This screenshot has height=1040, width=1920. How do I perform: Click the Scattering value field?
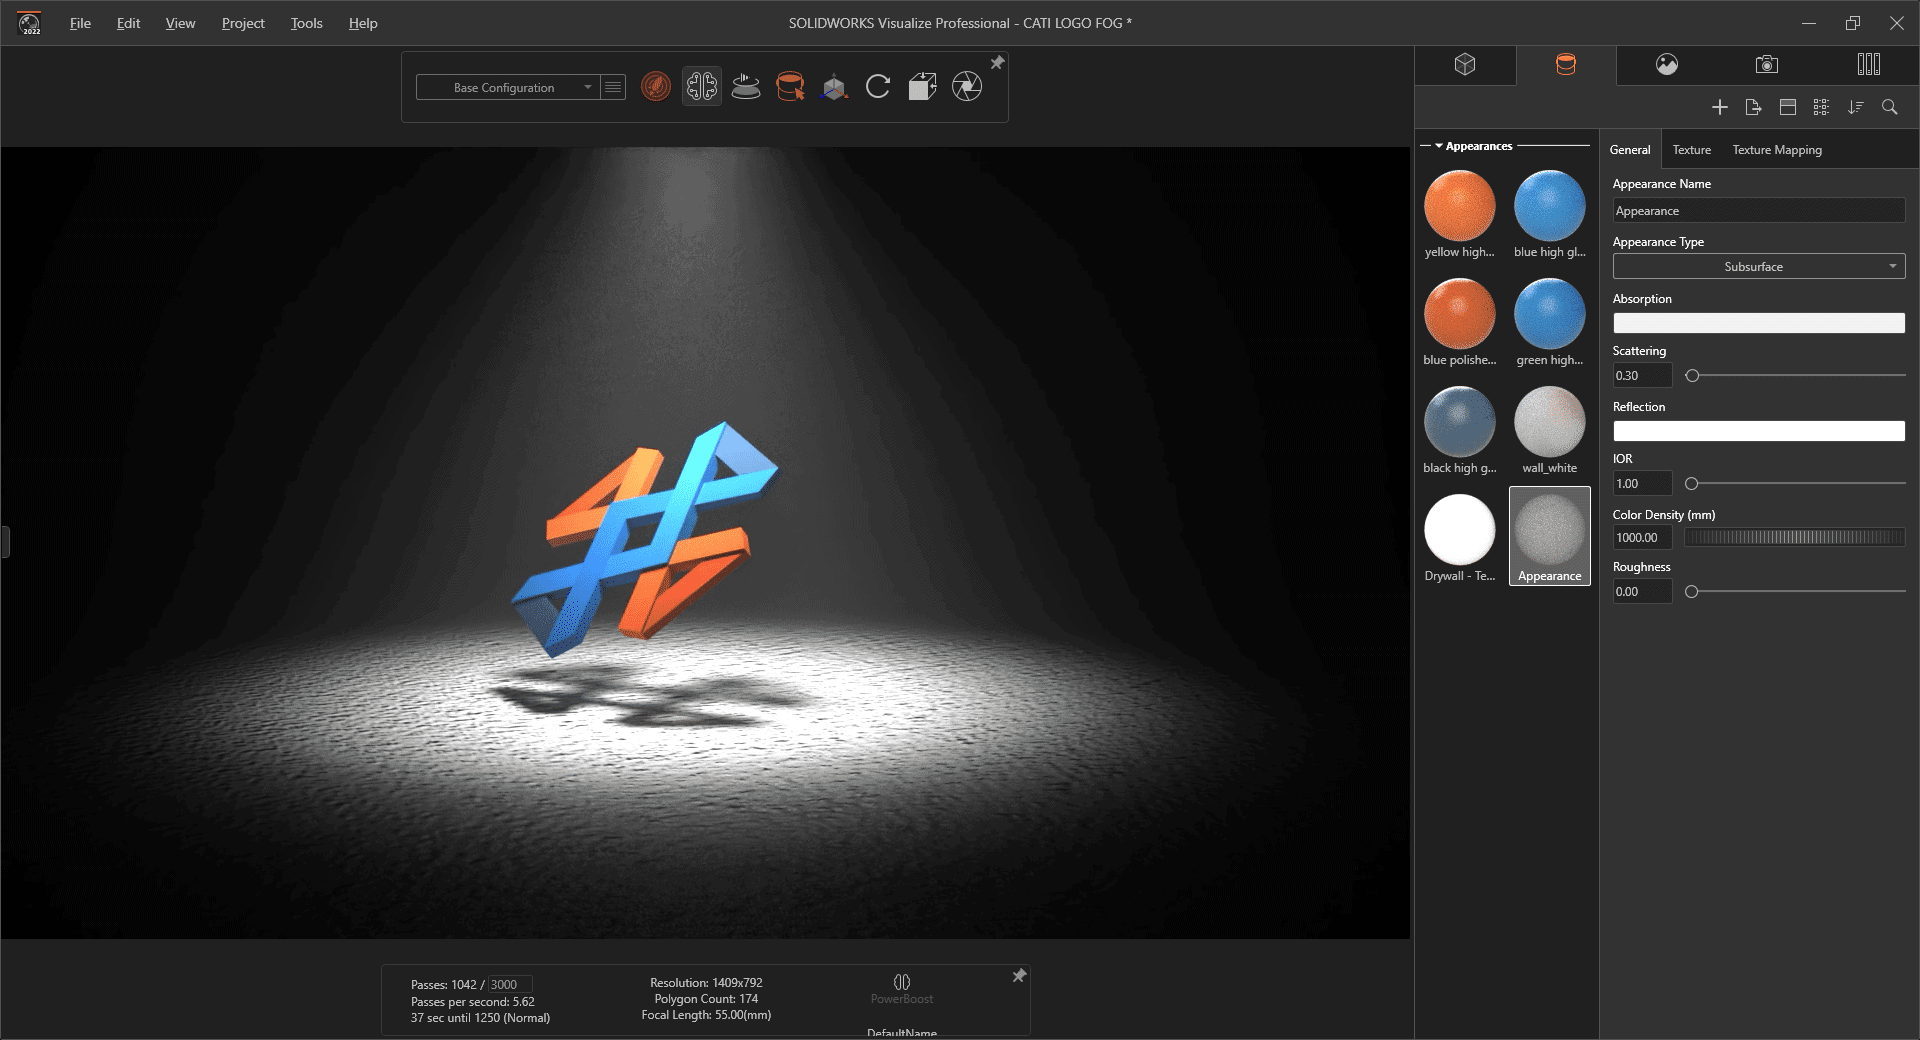(1642, 376)
